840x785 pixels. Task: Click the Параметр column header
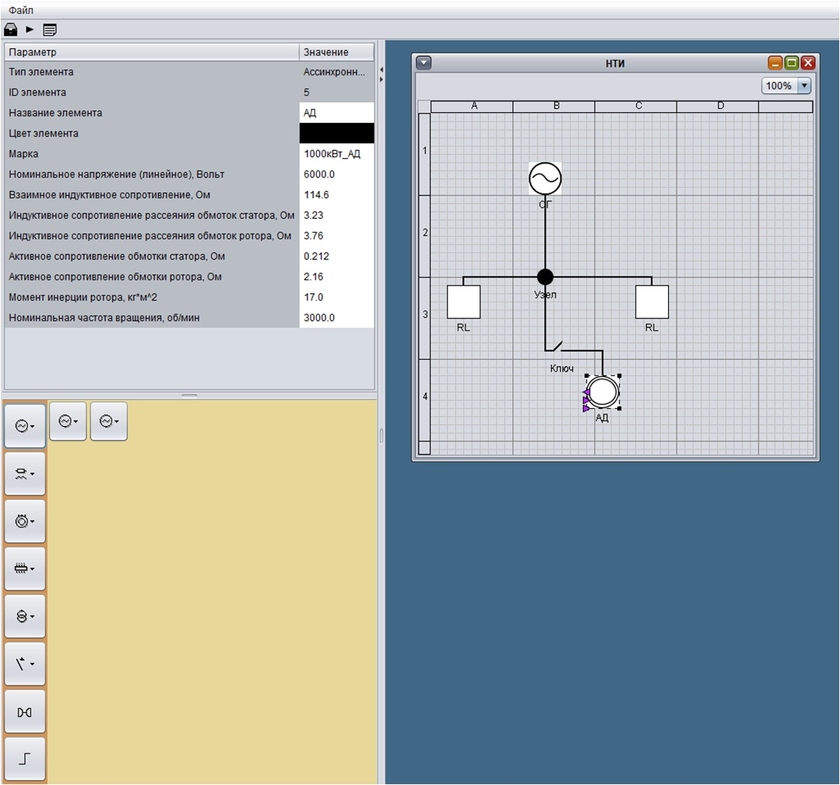(x=150, y=52)
